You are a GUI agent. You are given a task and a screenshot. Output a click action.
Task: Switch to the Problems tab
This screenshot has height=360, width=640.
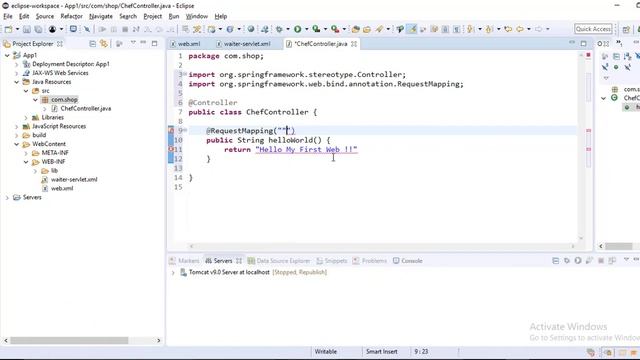click(x=370, y=261)
